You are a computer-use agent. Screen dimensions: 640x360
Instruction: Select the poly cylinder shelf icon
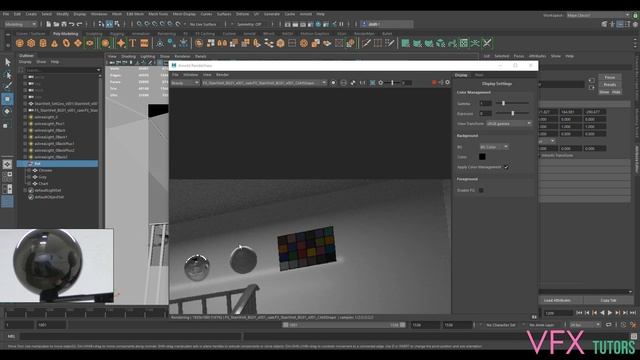(43, 43)
